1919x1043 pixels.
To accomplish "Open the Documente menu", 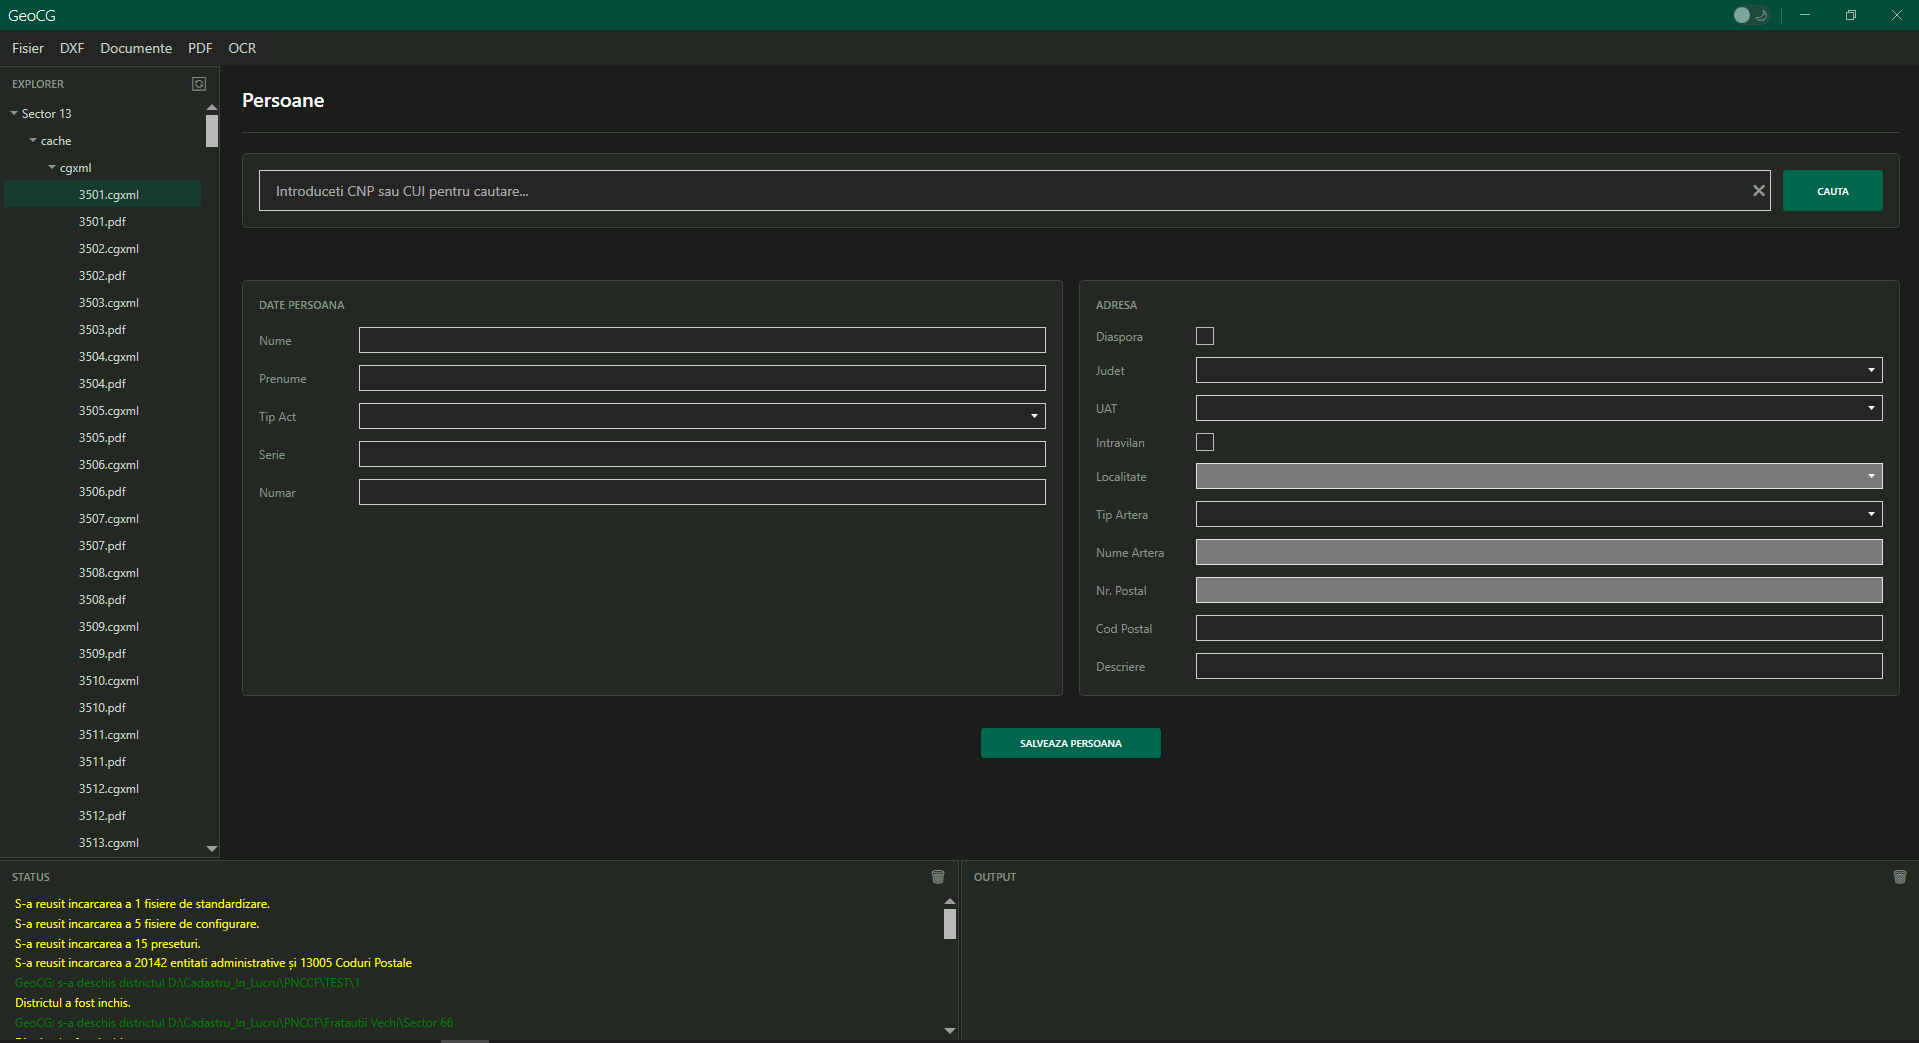I will [136, 48].
